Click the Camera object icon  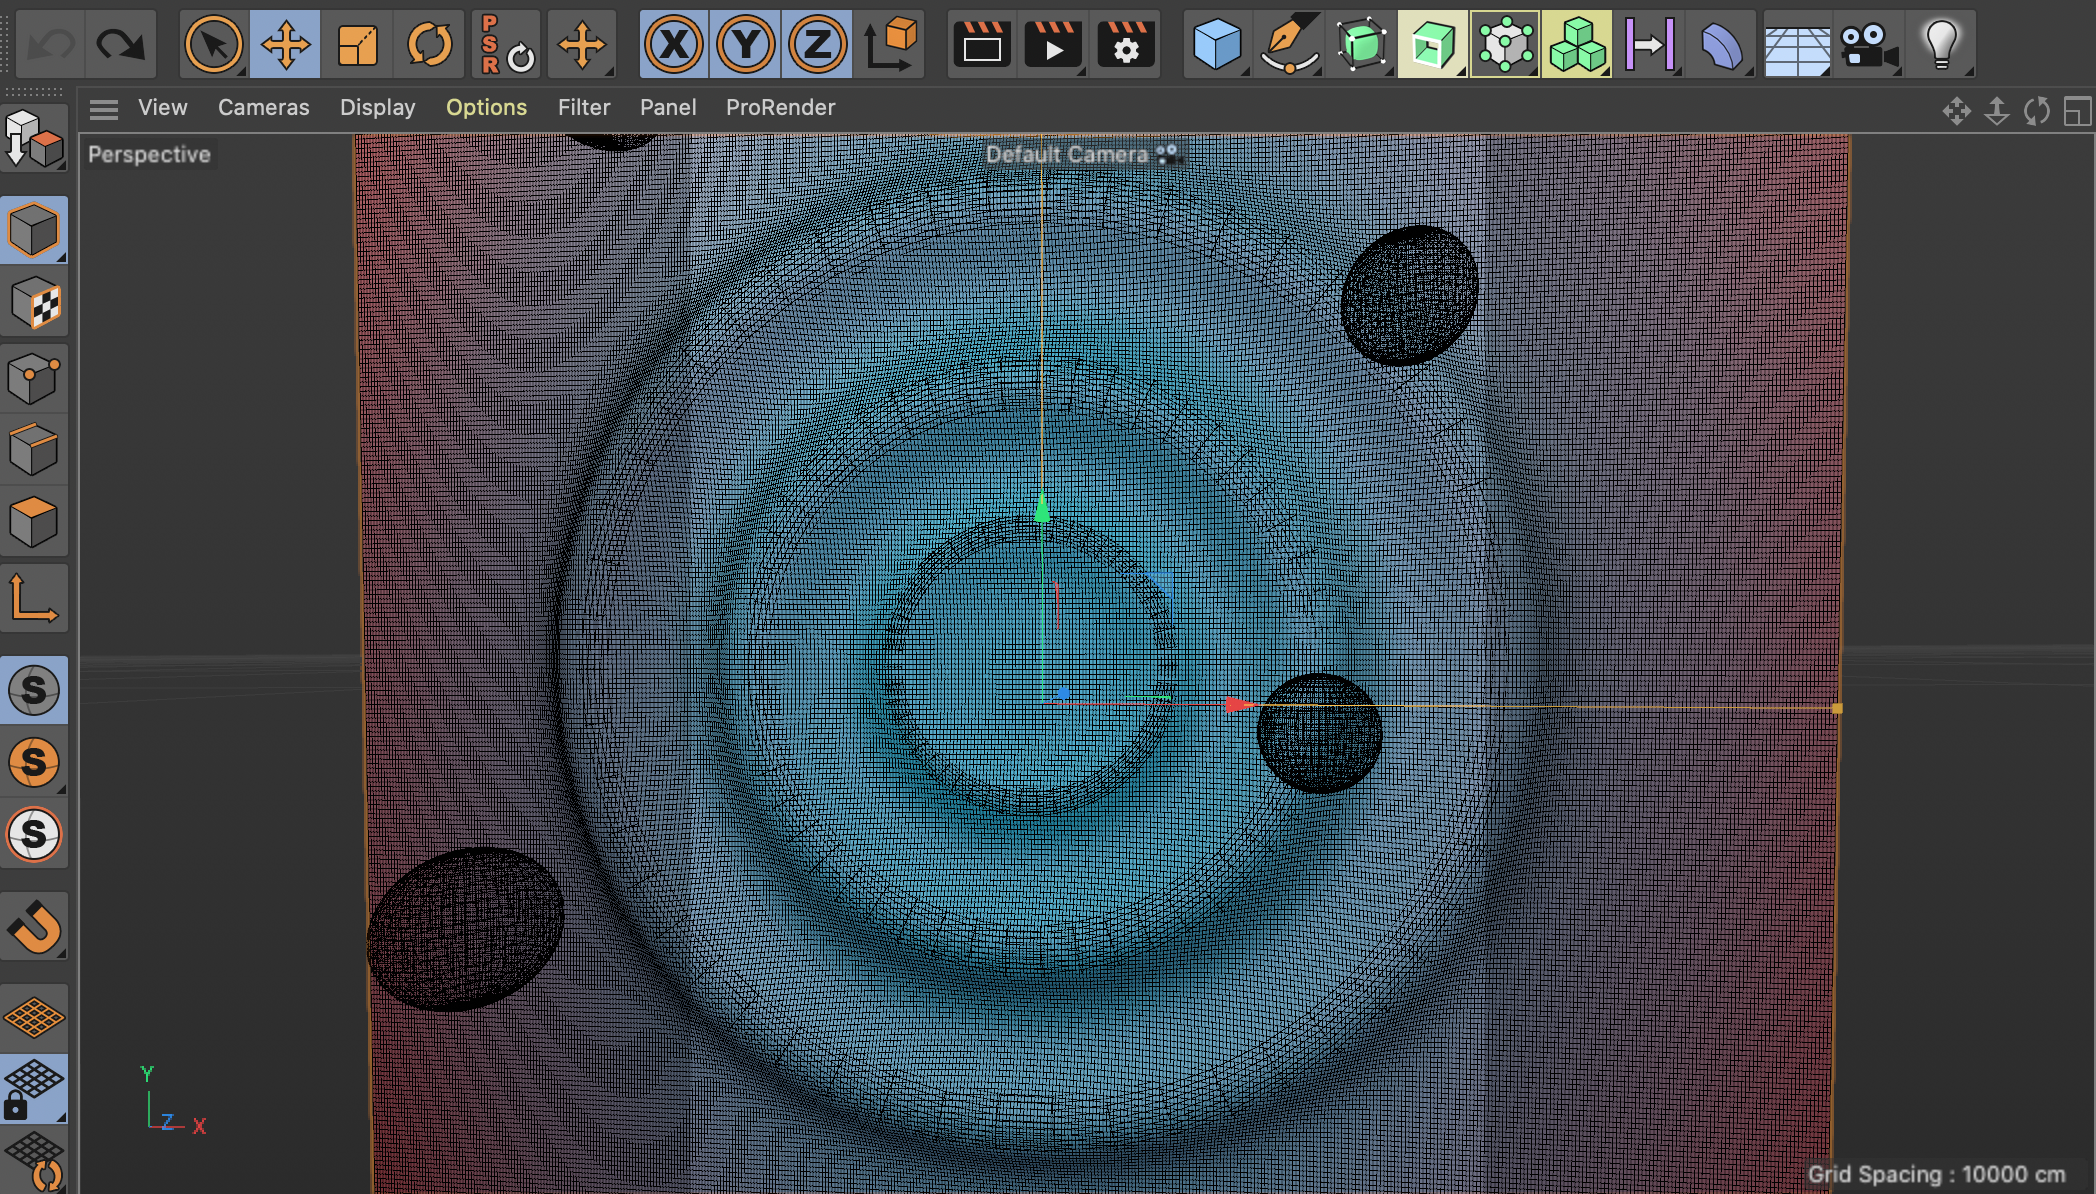(x=1867, y=44)
